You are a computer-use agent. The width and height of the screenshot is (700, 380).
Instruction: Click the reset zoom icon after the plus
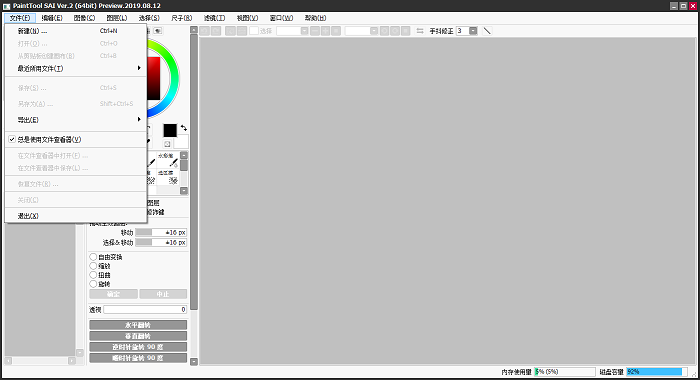click(x=336, y=31)
